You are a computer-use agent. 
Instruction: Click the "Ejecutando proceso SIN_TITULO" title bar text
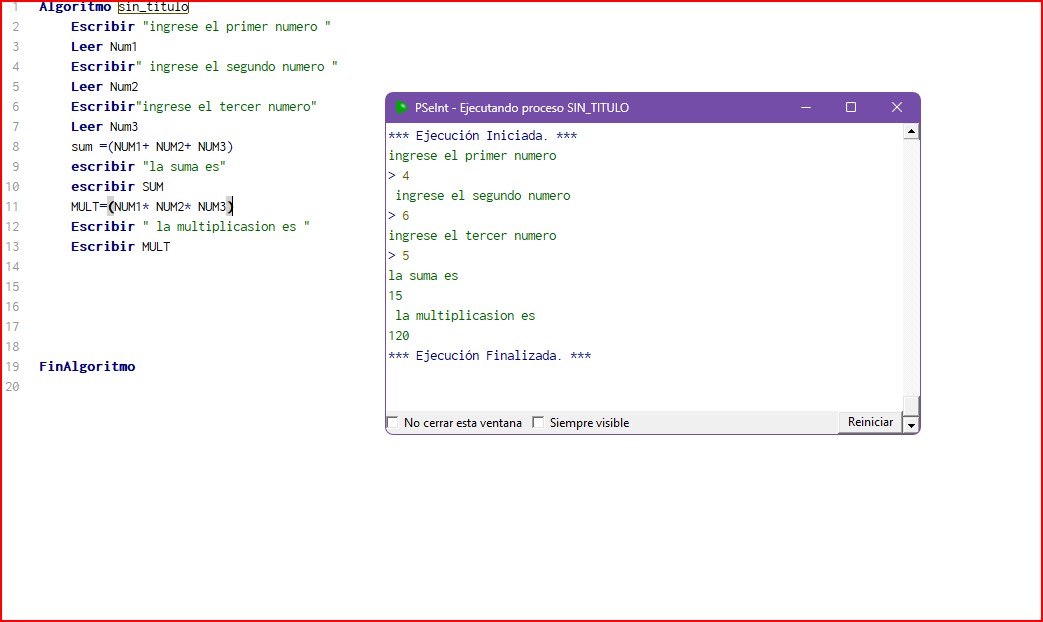tap(522, 108)
